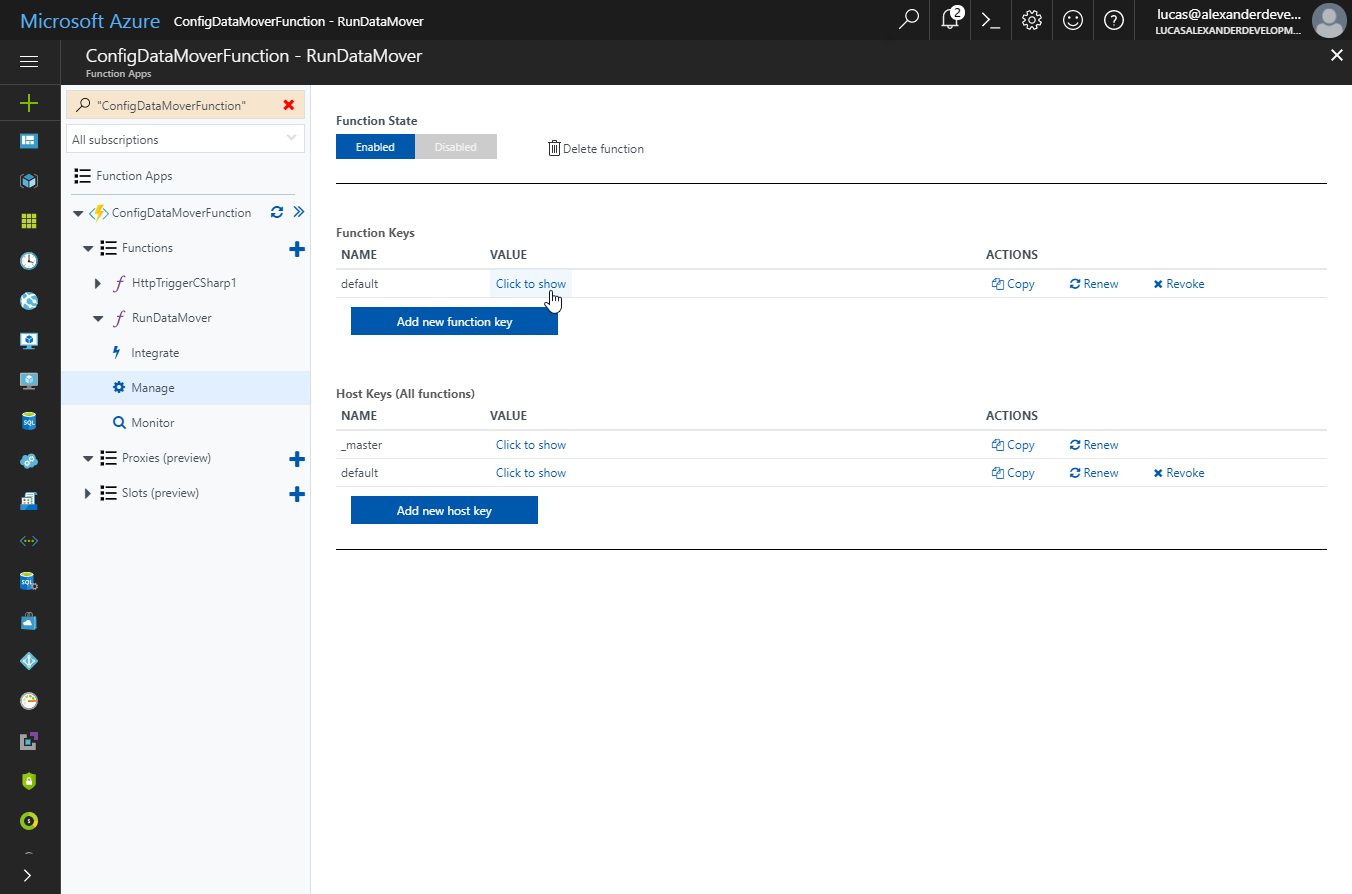This screenshot has height=894, width=1352.
Task: Refresh the ConfigDataMoverFunction app
Action: [277, 212]
